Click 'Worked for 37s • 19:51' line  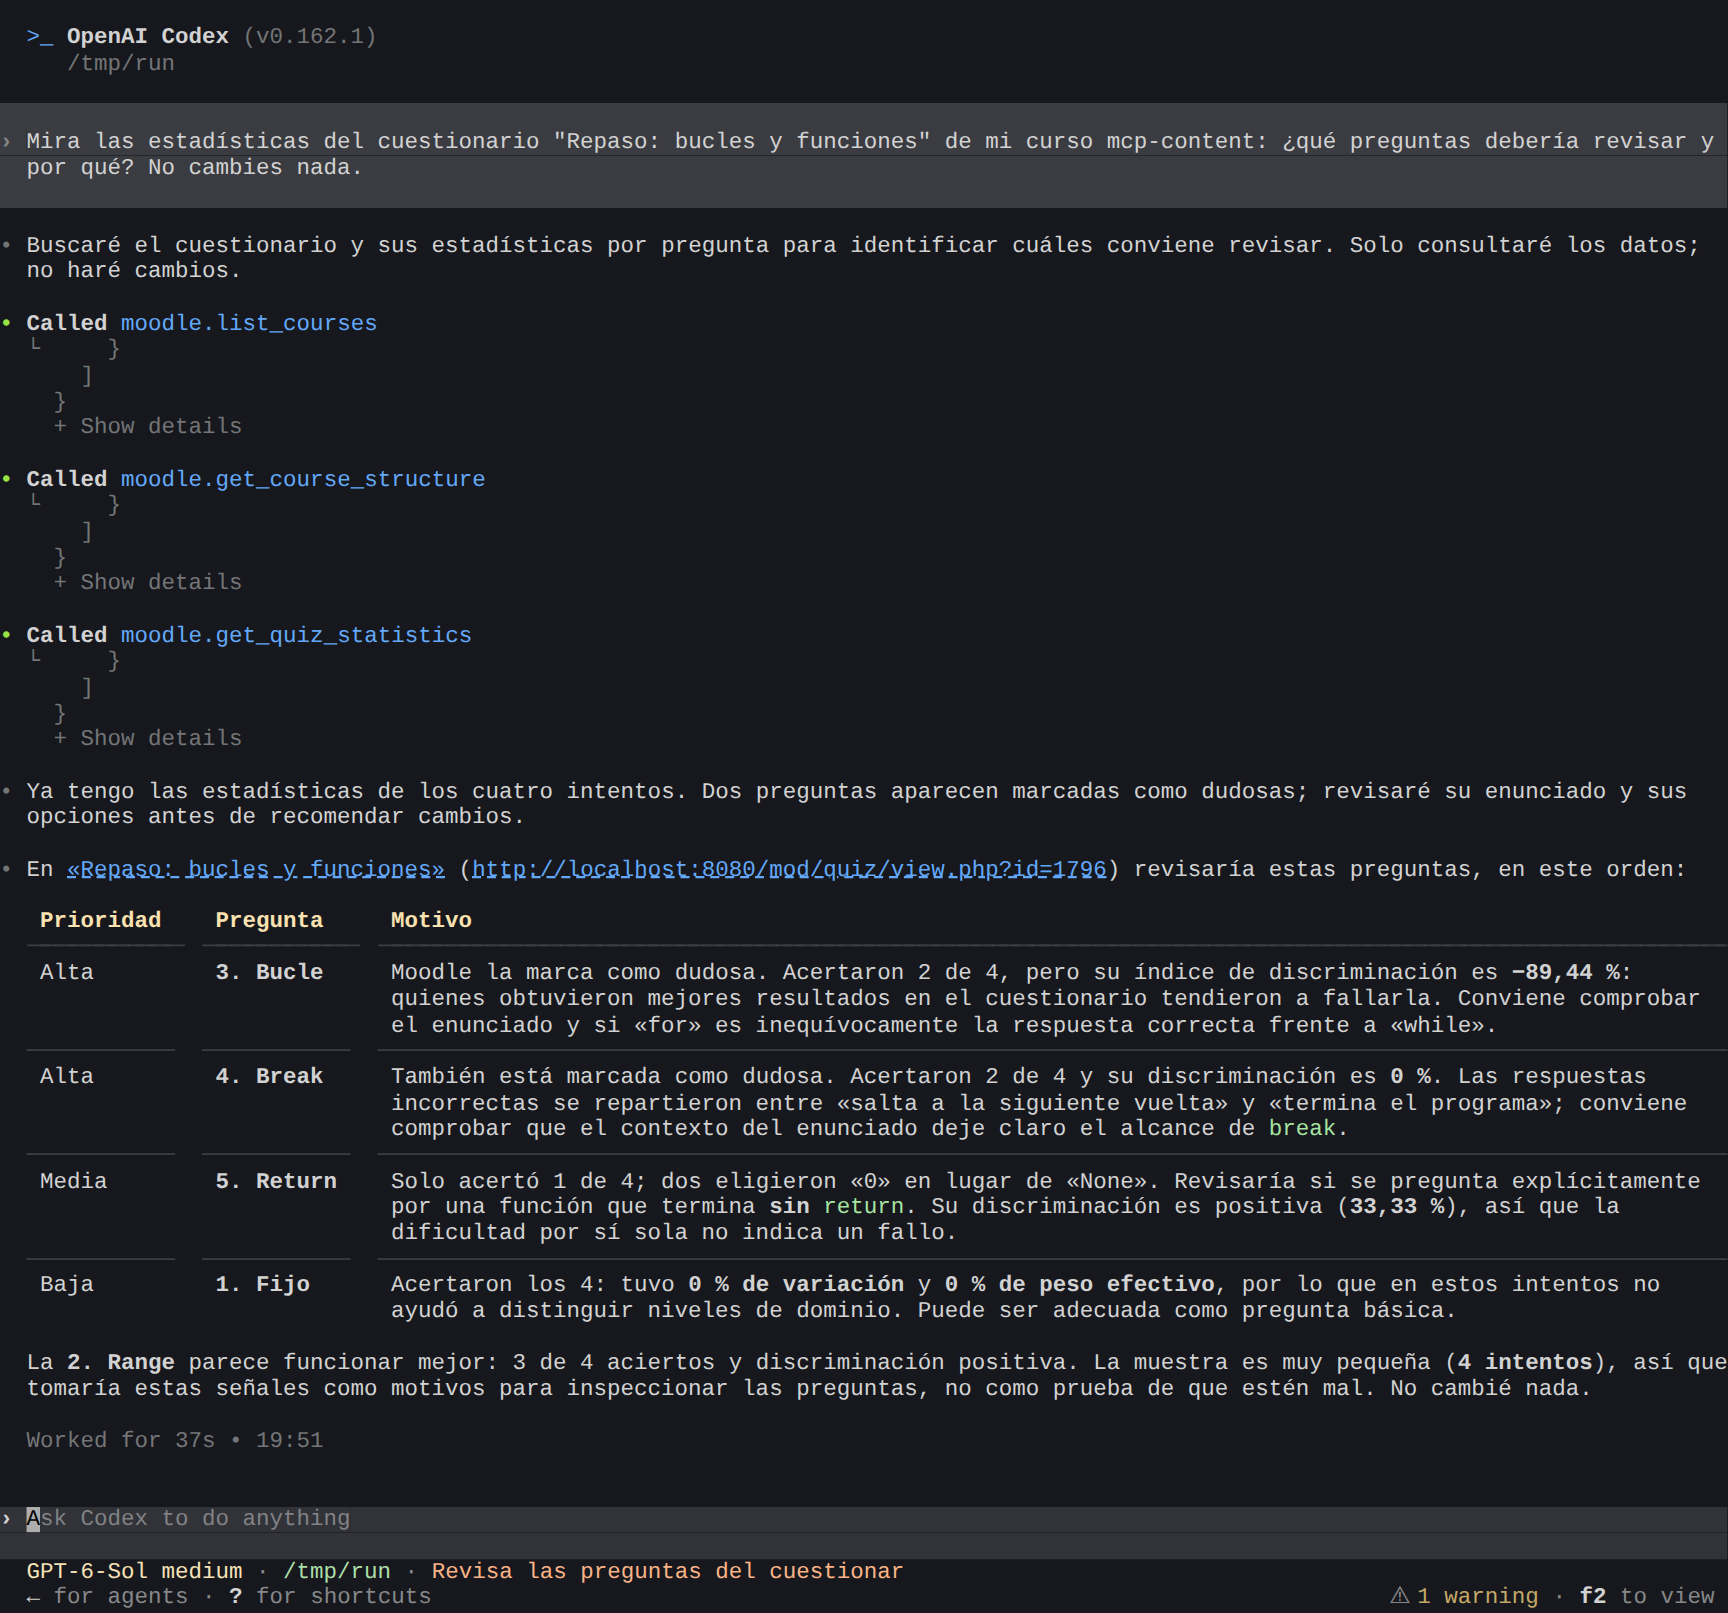[x=175, y=1440]
